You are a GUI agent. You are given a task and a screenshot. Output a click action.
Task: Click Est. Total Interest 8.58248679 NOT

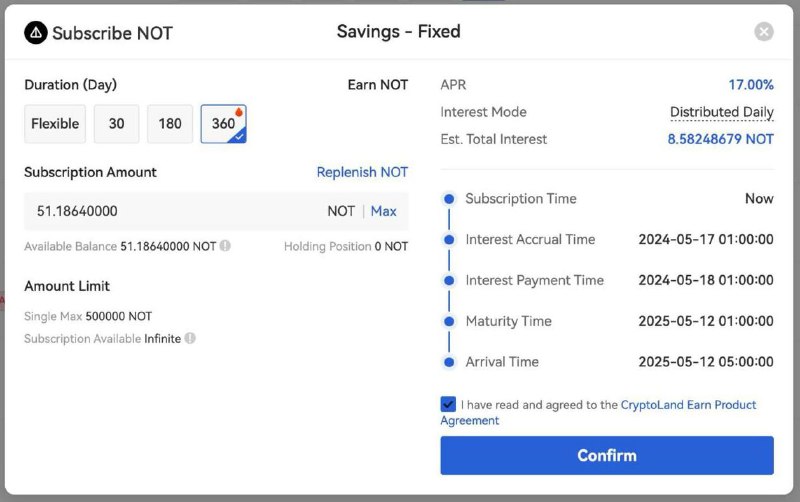(x=720, y=139)
